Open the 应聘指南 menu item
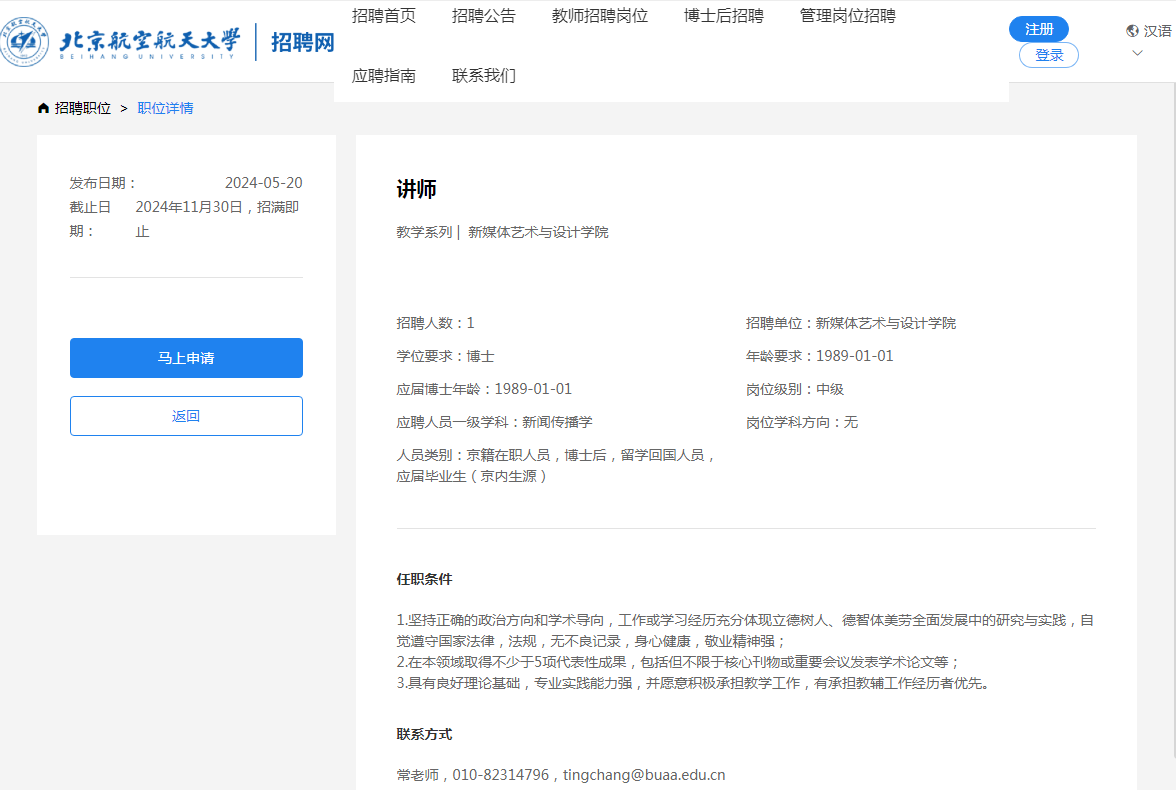Image resolution: width=1176 pixels, height=790 pixels. [x=384, y=76]
